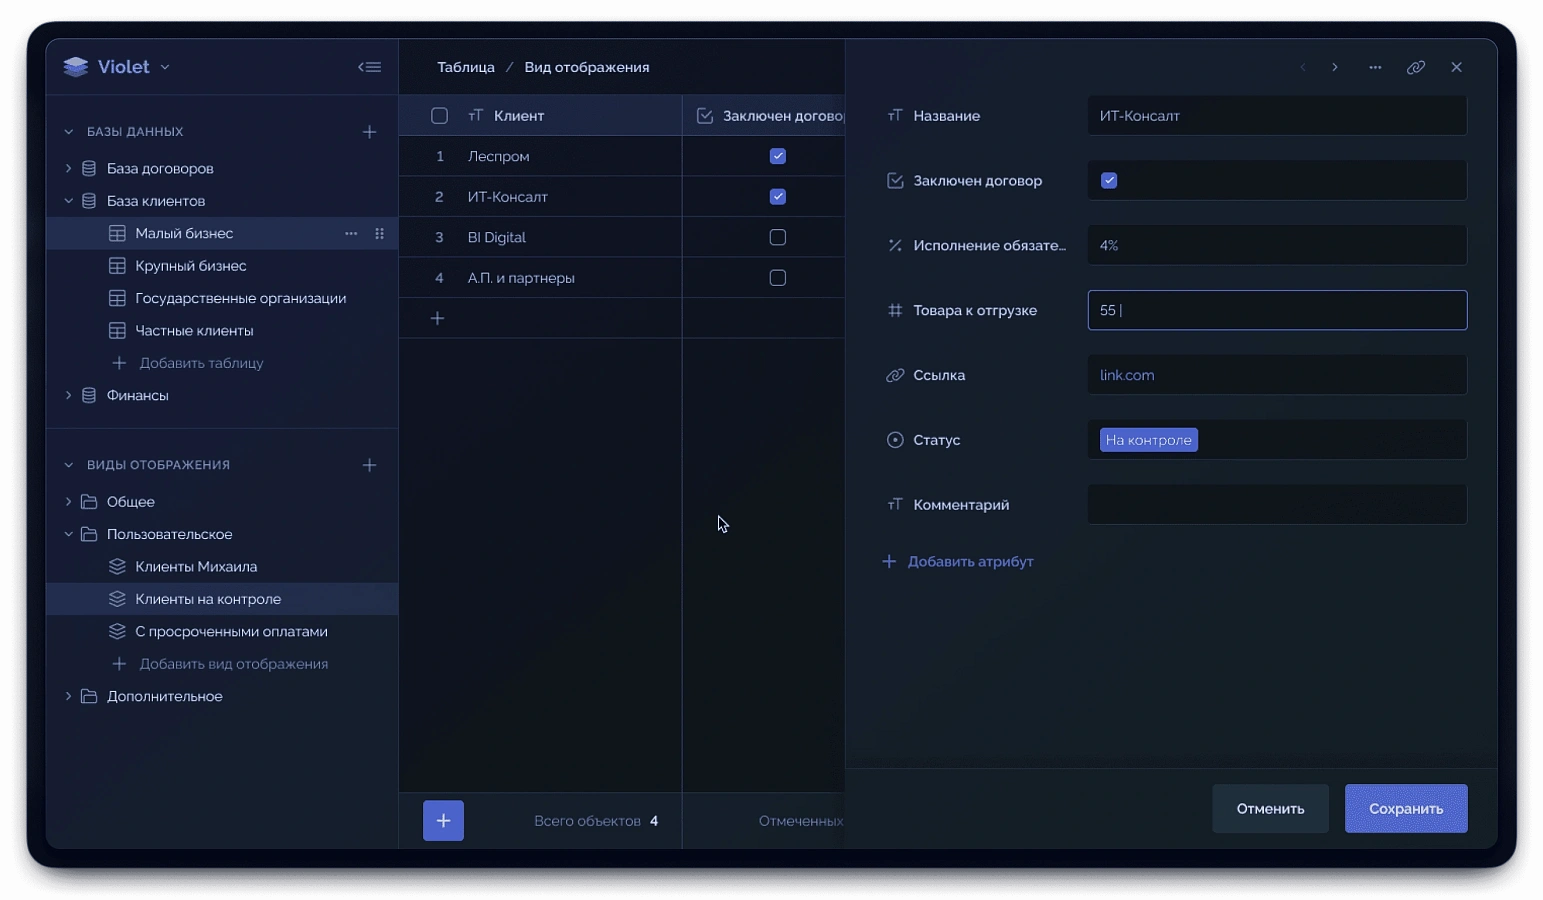Click the Леспром client cell
The image size is (1543, 900).
[540, 156]
